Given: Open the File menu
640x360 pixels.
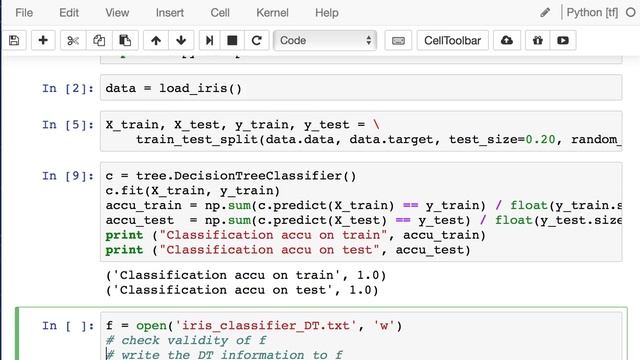Looking at the screenshot, I should click(24, 13).
